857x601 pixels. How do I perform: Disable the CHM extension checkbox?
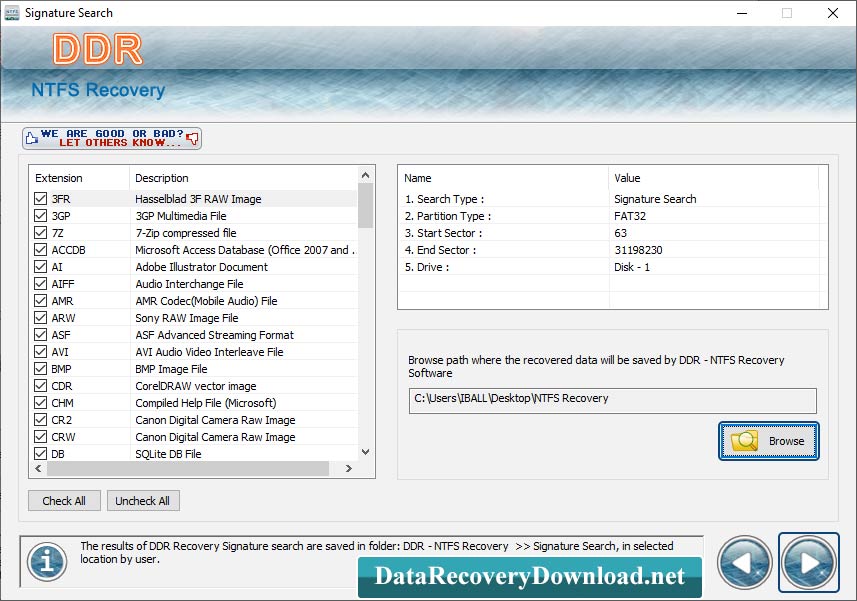tap(40, 403)
